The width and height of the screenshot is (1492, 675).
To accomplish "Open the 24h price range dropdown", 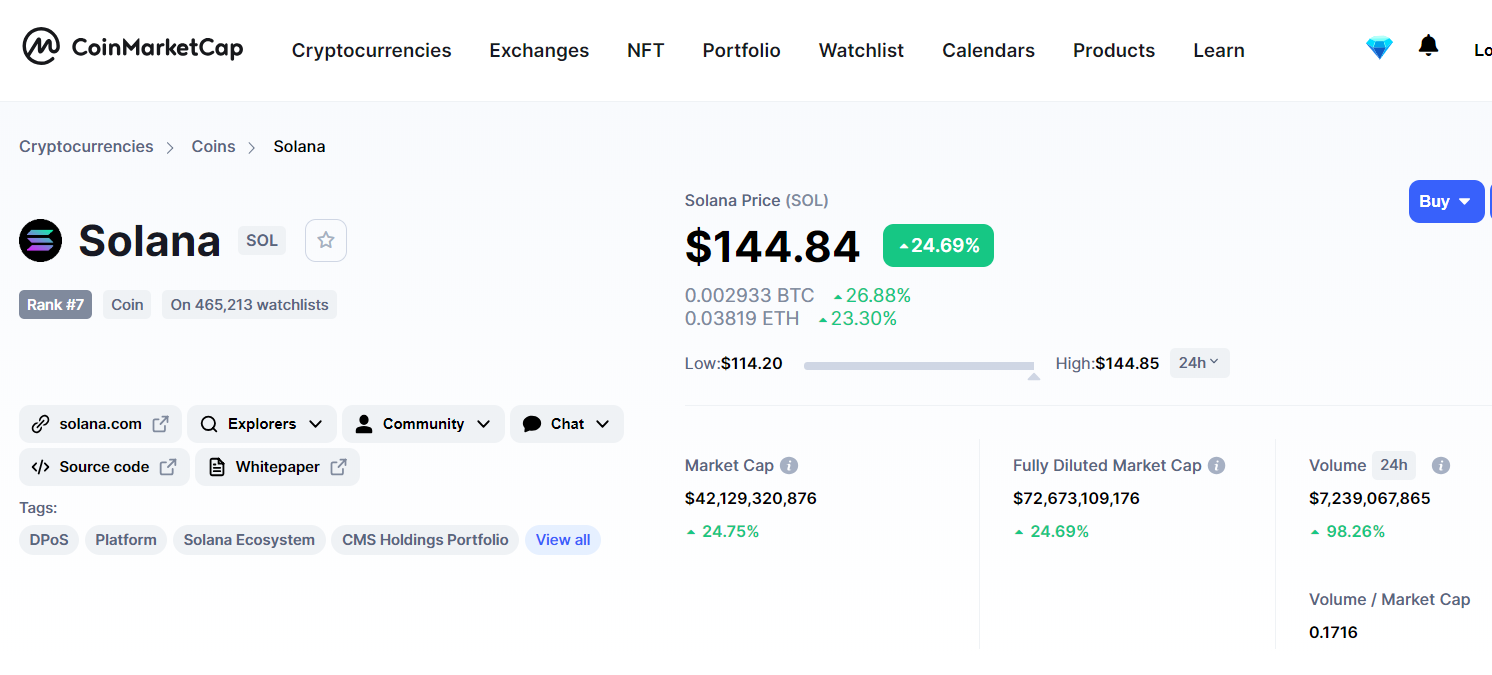I will click(1199, 363).
